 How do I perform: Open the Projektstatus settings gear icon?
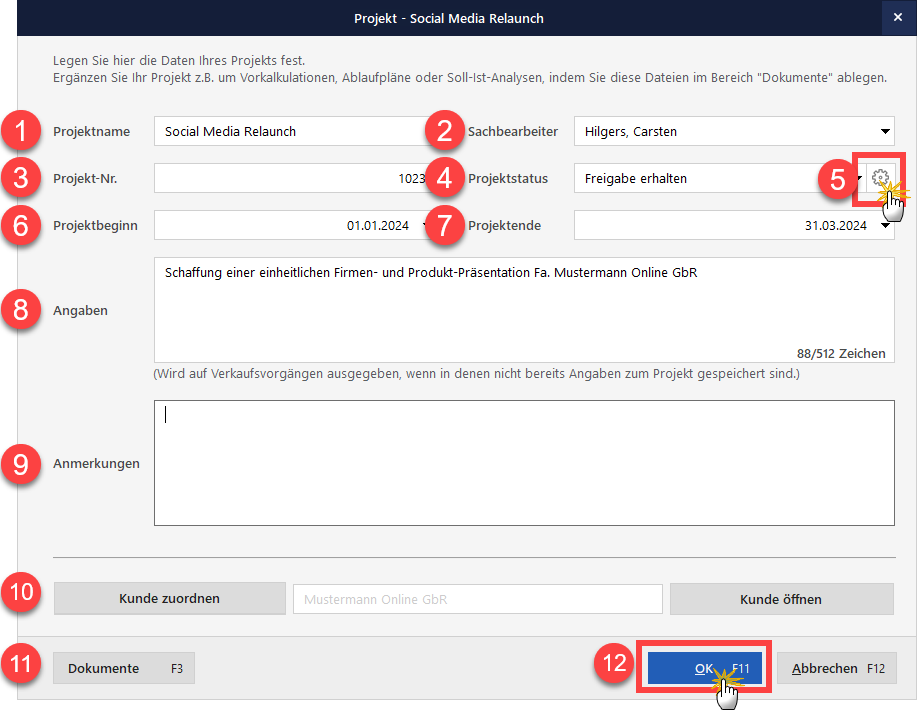pos(880,178)
